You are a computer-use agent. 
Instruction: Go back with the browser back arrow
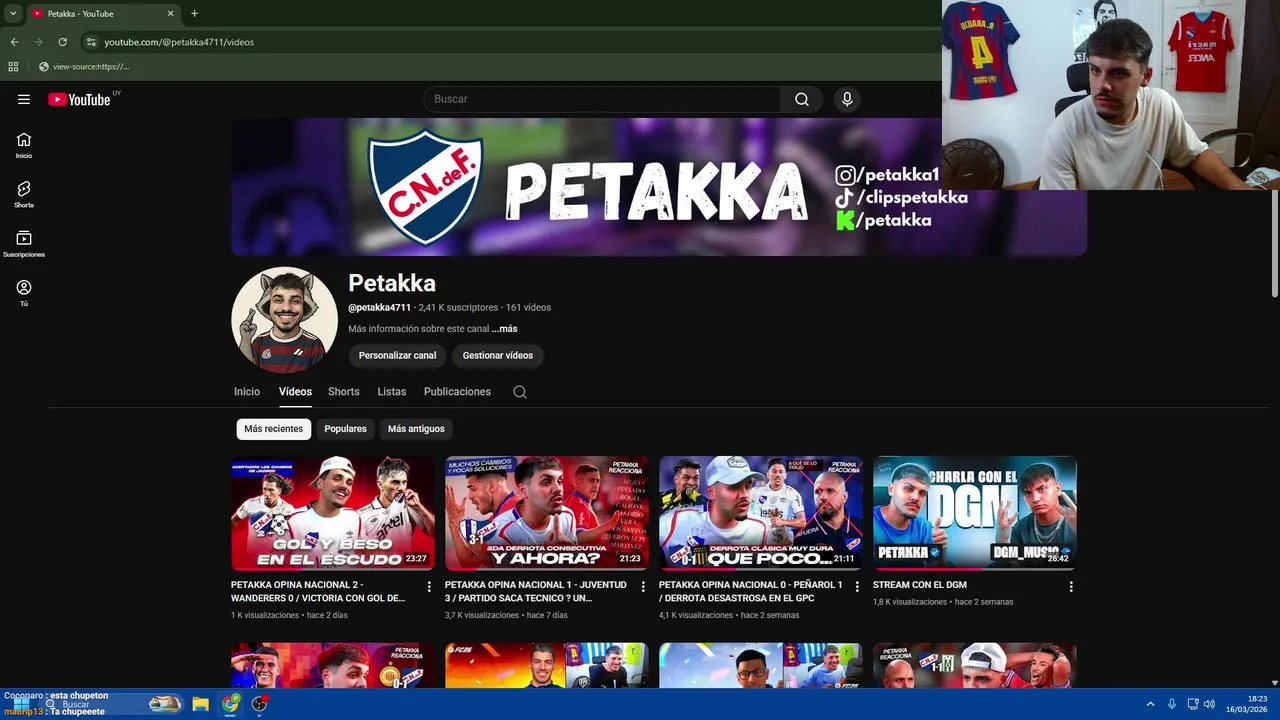coord(14,42)
